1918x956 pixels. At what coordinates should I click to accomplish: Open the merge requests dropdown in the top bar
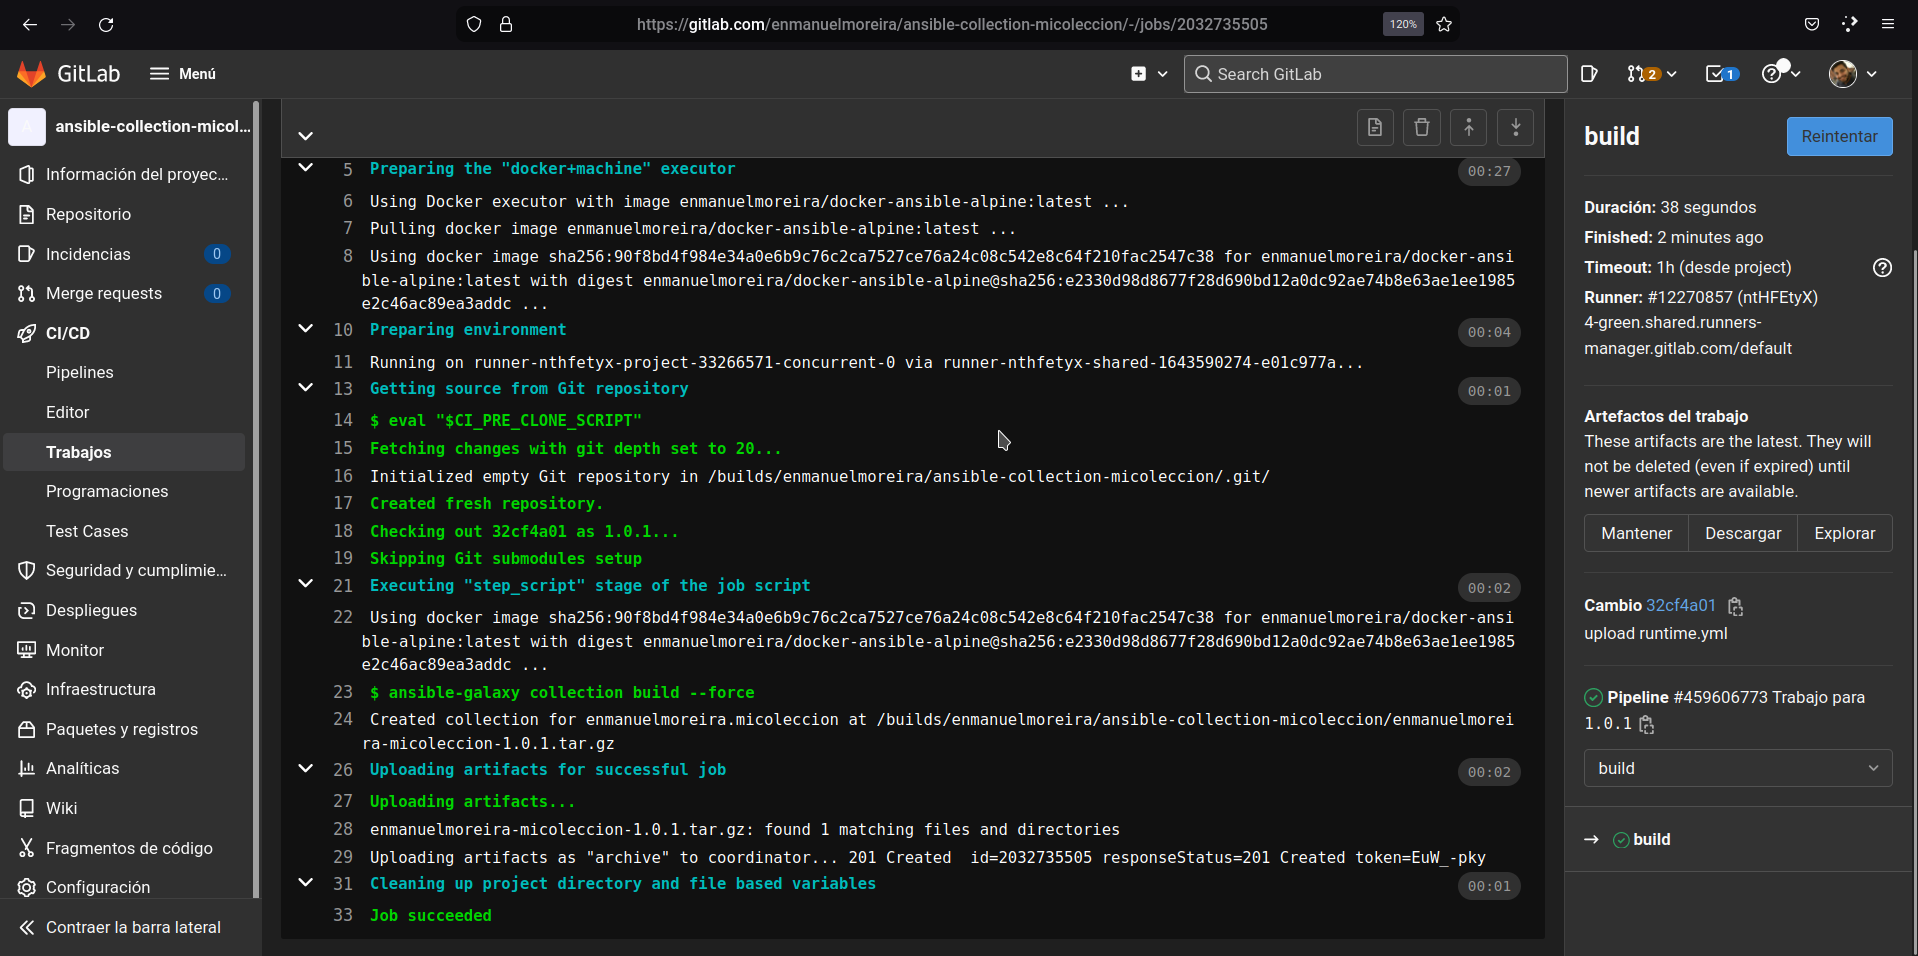[1651, 74]
